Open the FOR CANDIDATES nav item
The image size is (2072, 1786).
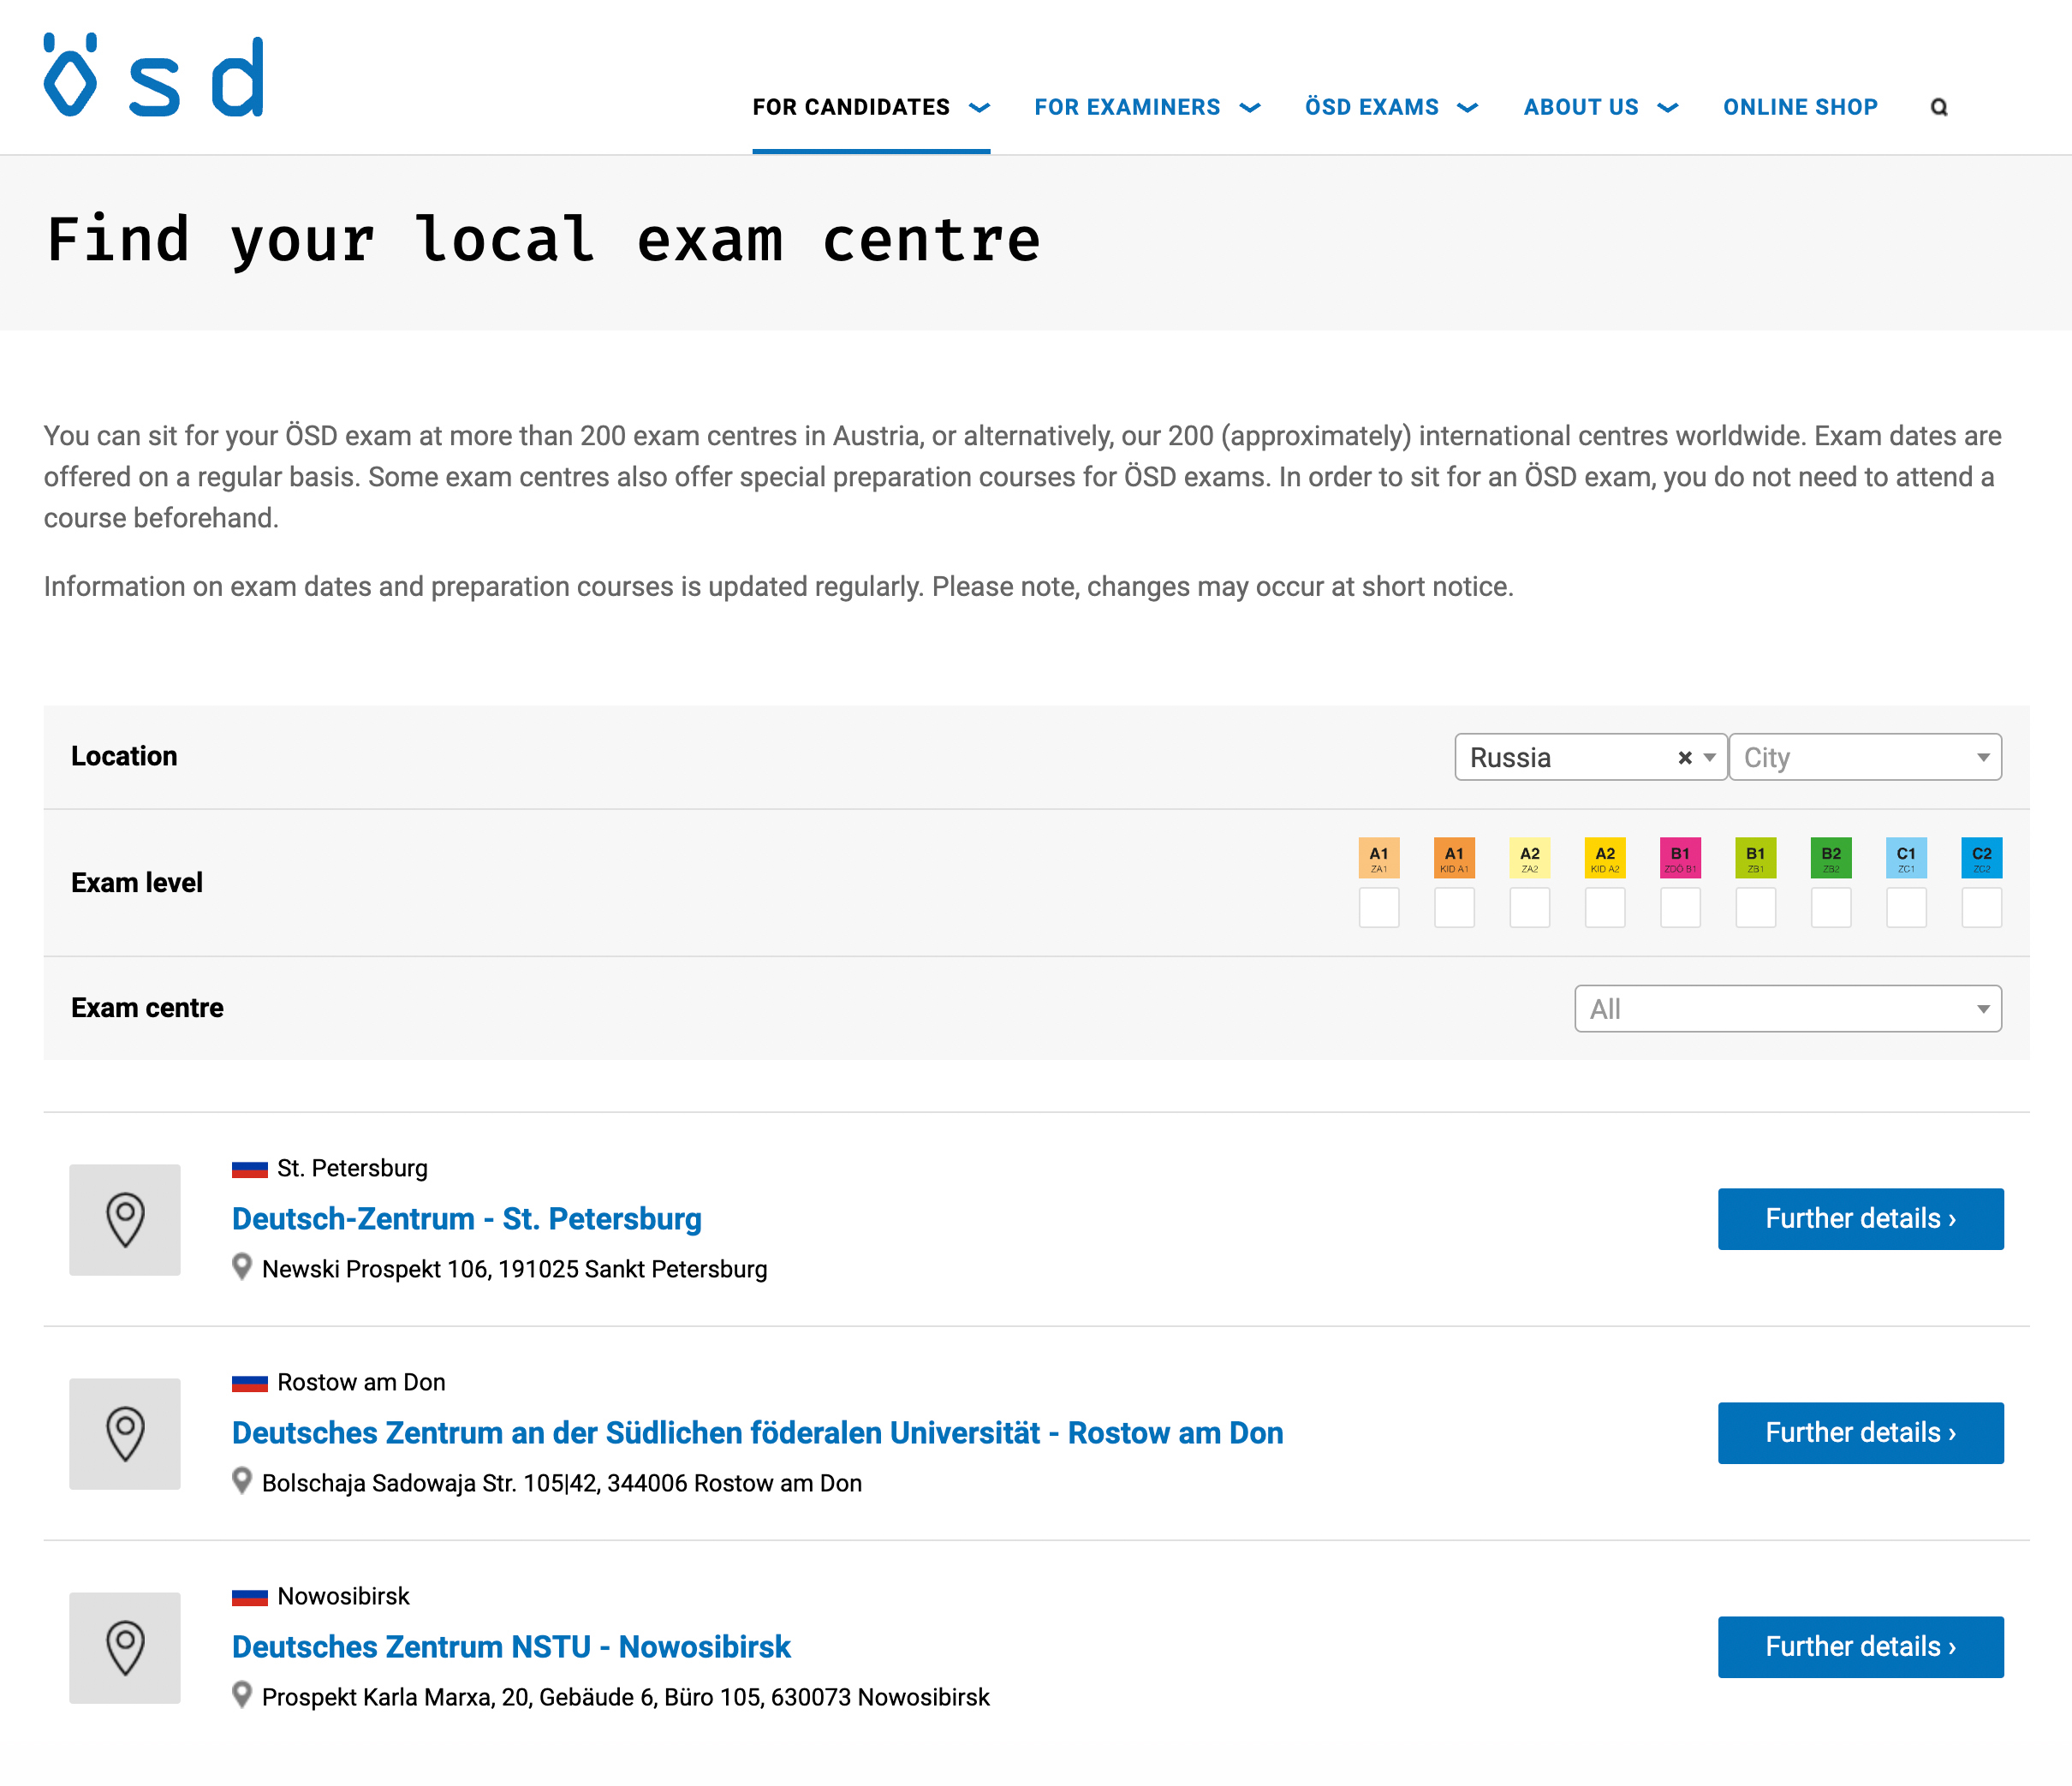pyautogui.click(x=851, y=107)
